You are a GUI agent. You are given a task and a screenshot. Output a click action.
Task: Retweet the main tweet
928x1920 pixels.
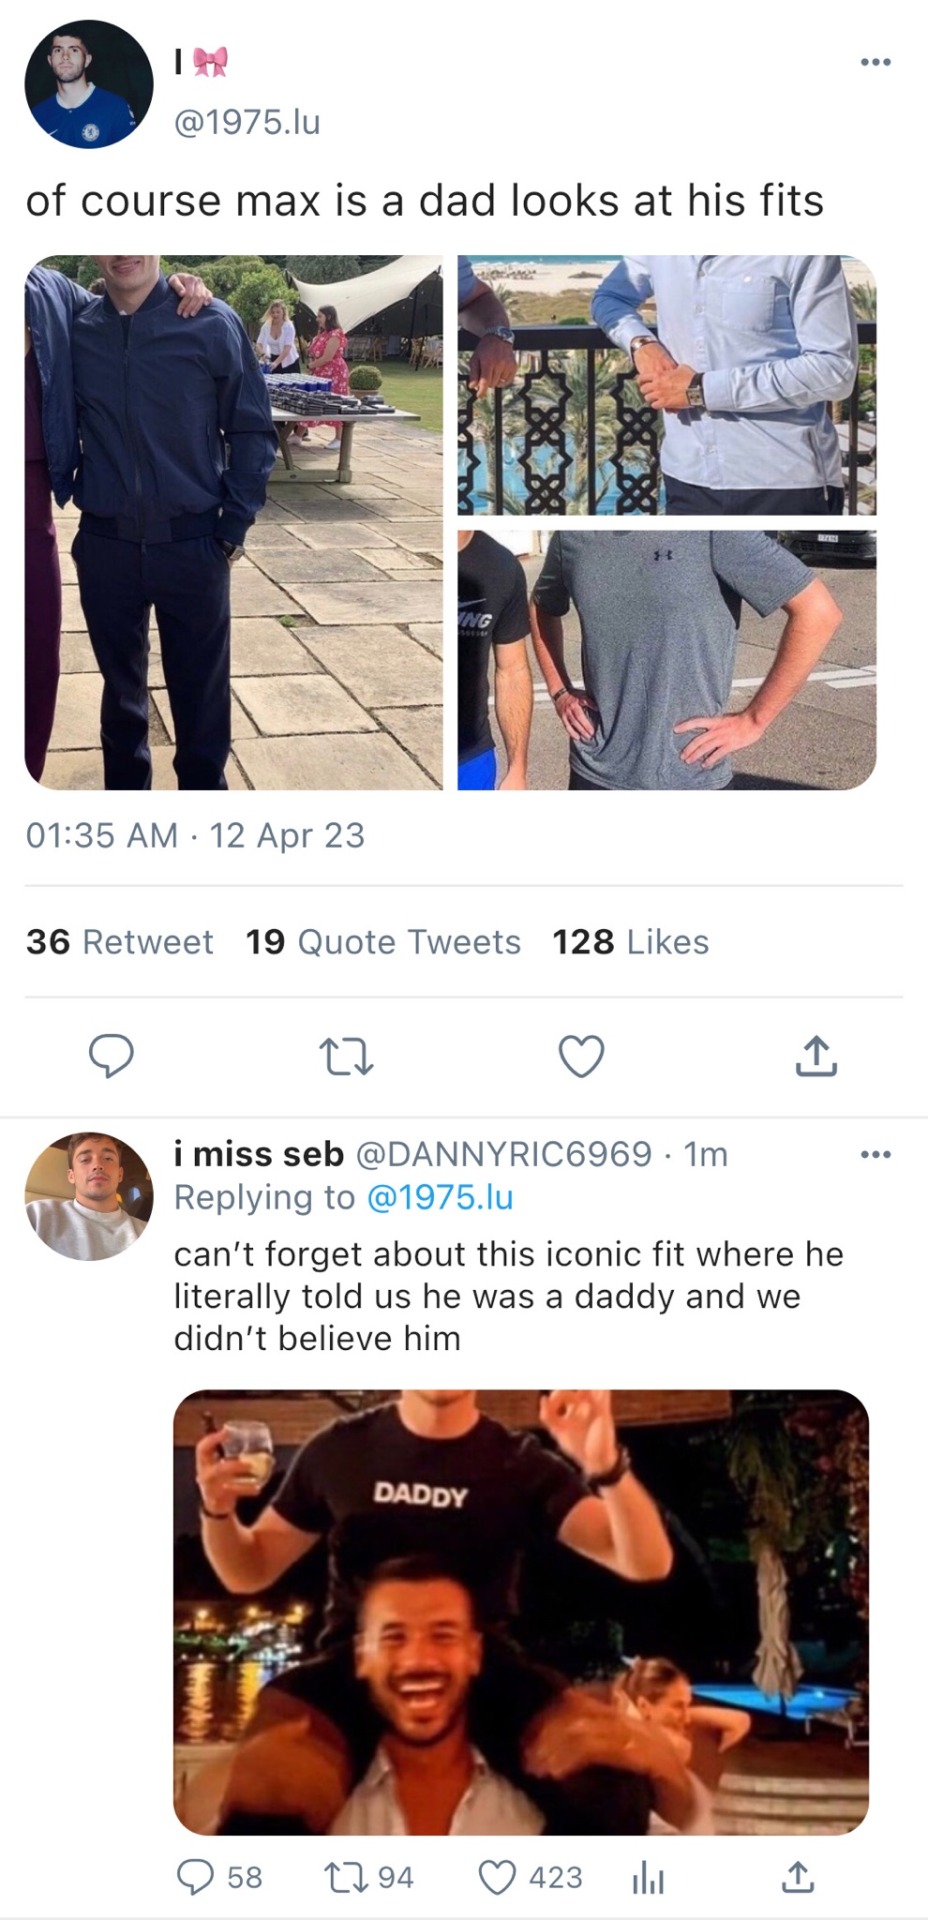pyautogui.click(x=346, y=1056)
